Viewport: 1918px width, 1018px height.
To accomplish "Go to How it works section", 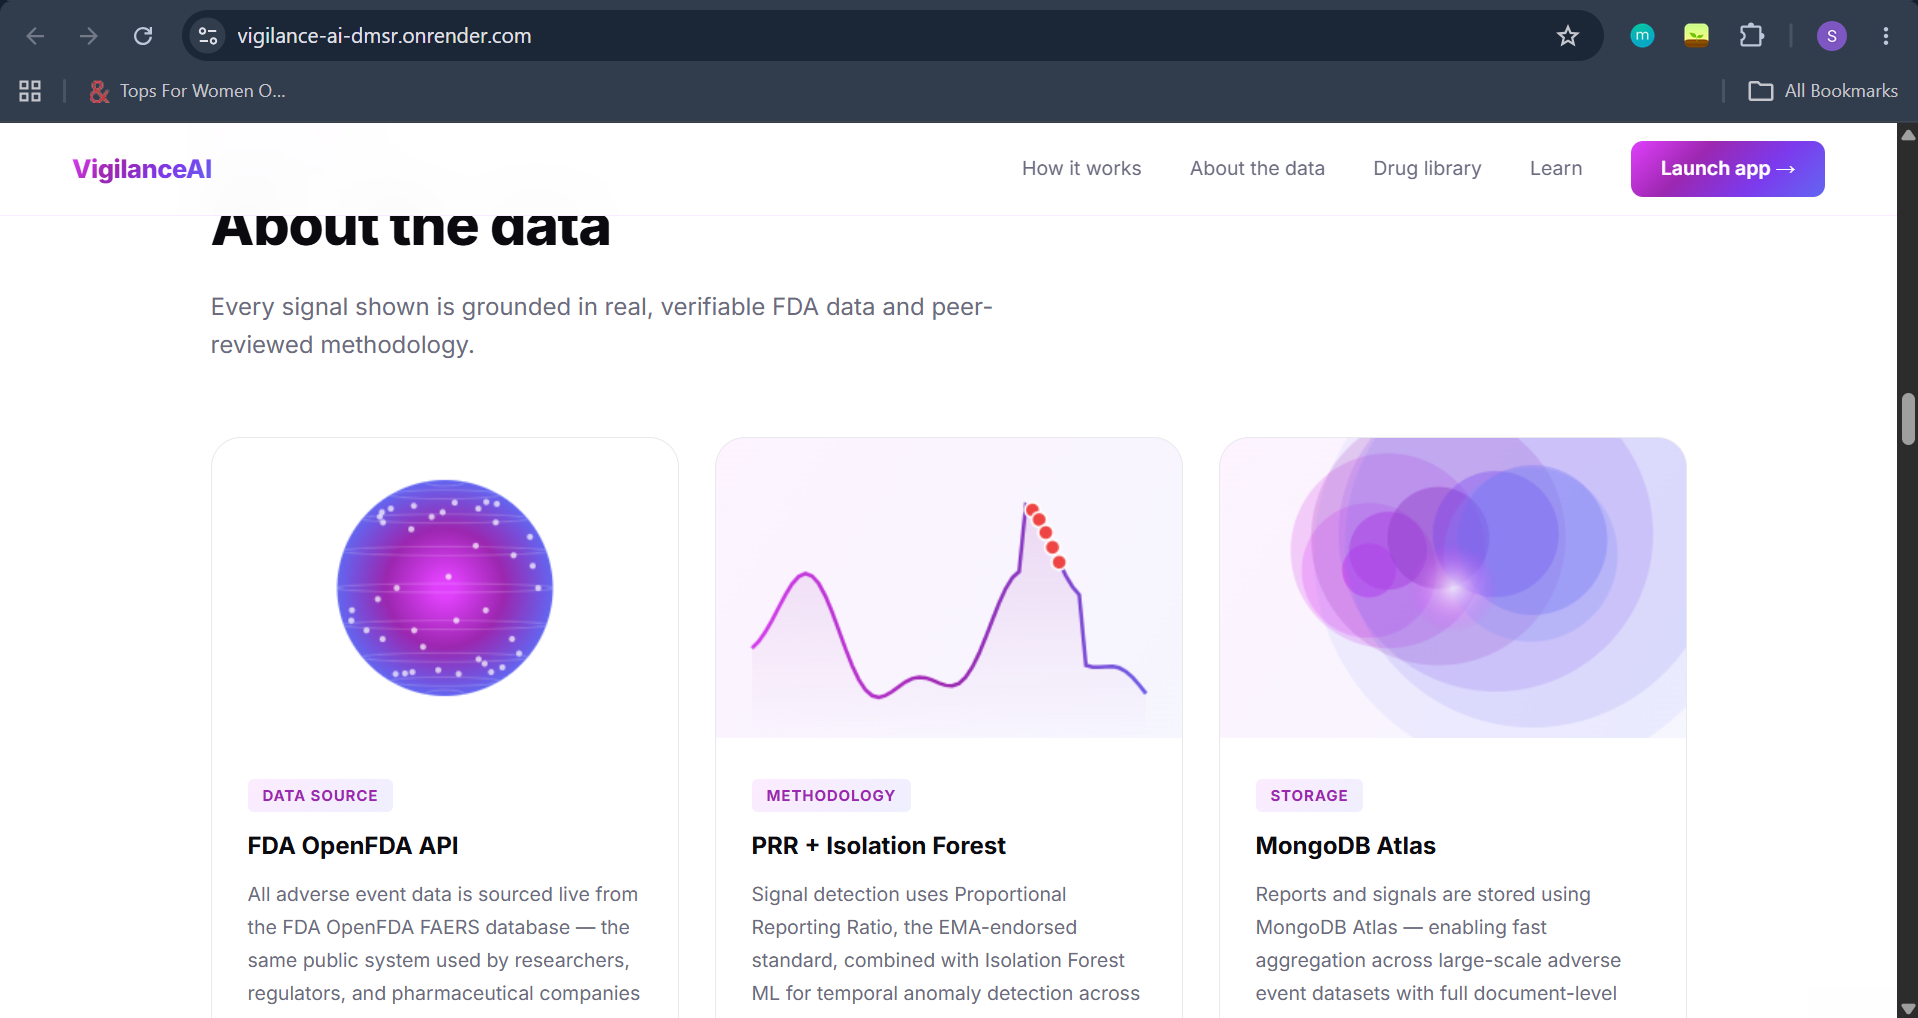I will 1081,169.
